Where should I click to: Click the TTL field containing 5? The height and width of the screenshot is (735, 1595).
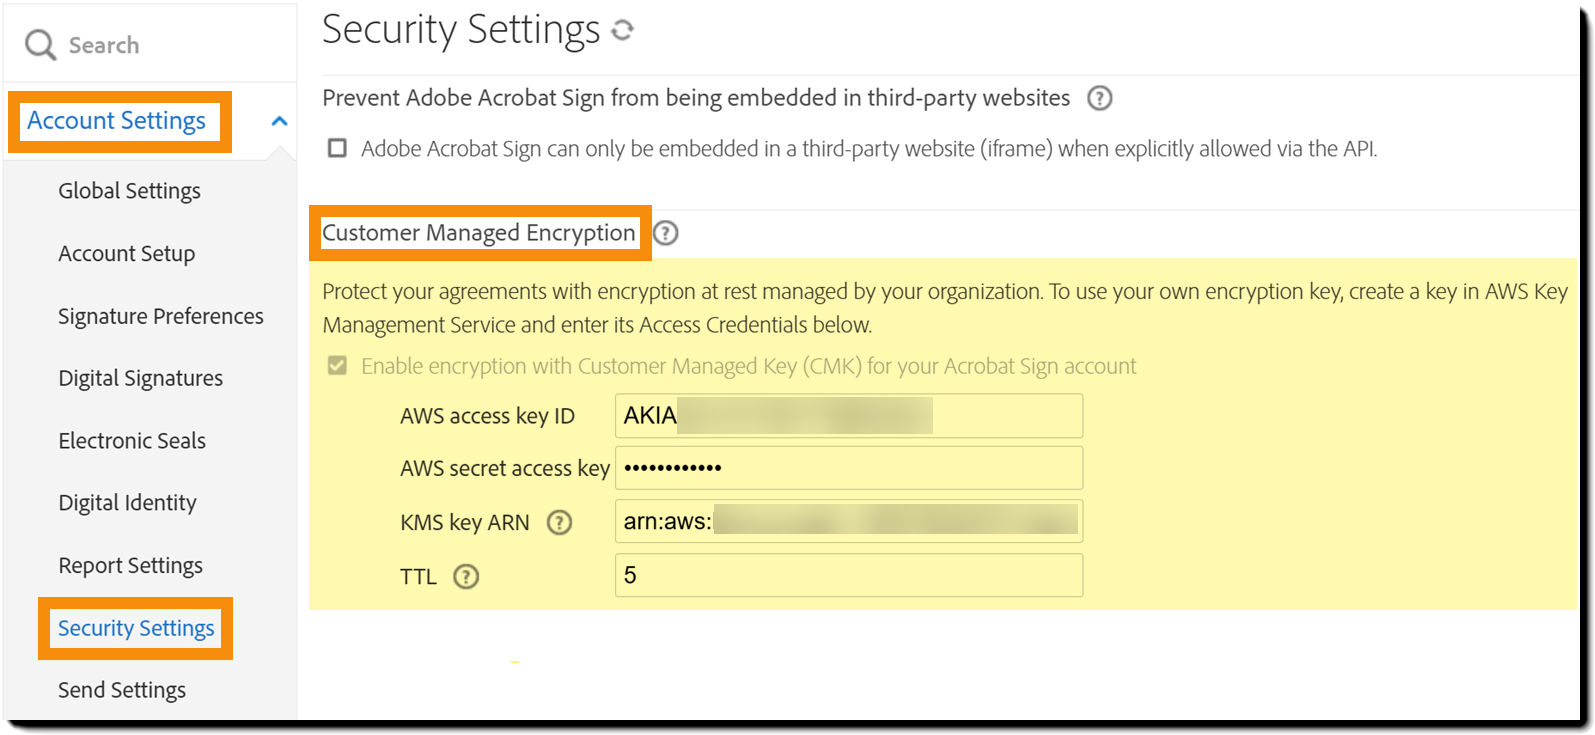(x=849, y=575)
